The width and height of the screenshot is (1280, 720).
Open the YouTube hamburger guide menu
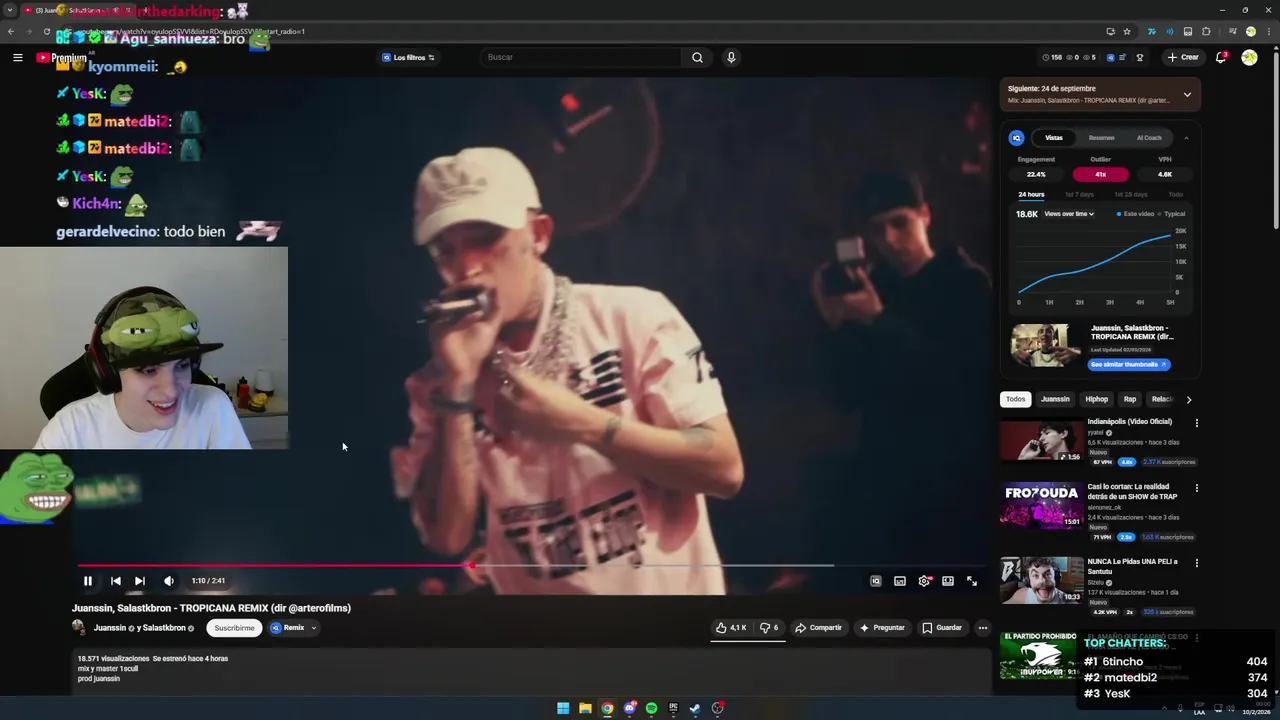pyautogui.click(x=17, y=58)
